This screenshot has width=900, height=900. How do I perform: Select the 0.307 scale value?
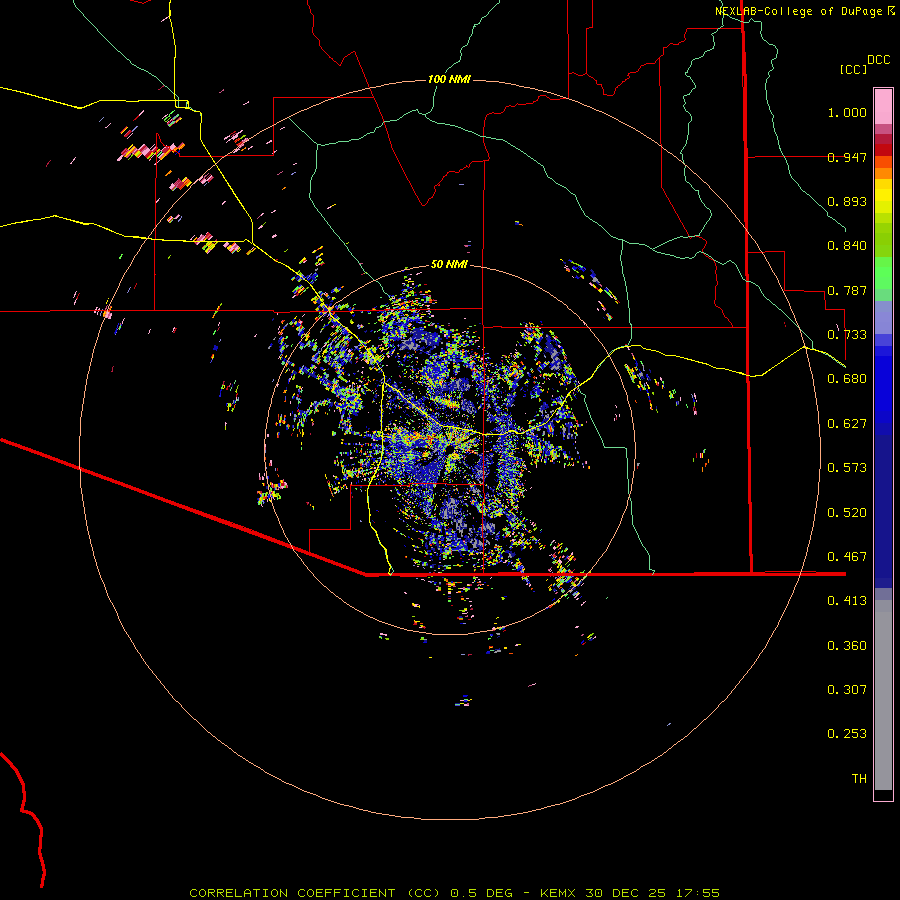847,690
